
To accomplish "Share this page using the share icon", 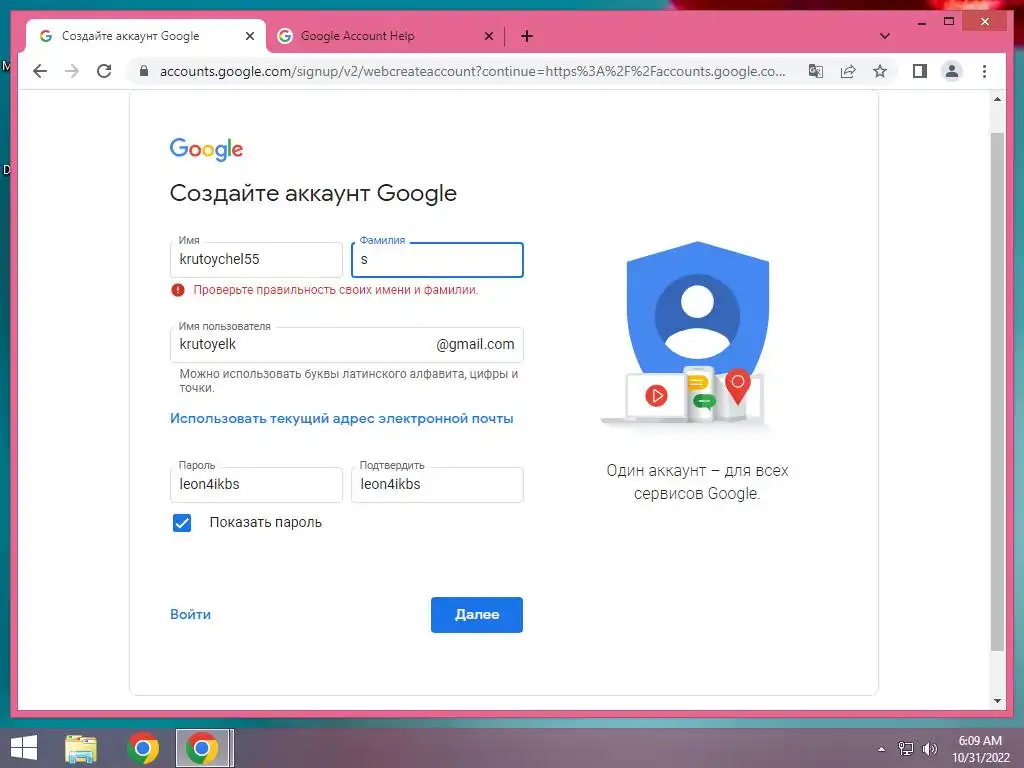I will (x=848, y=71).
